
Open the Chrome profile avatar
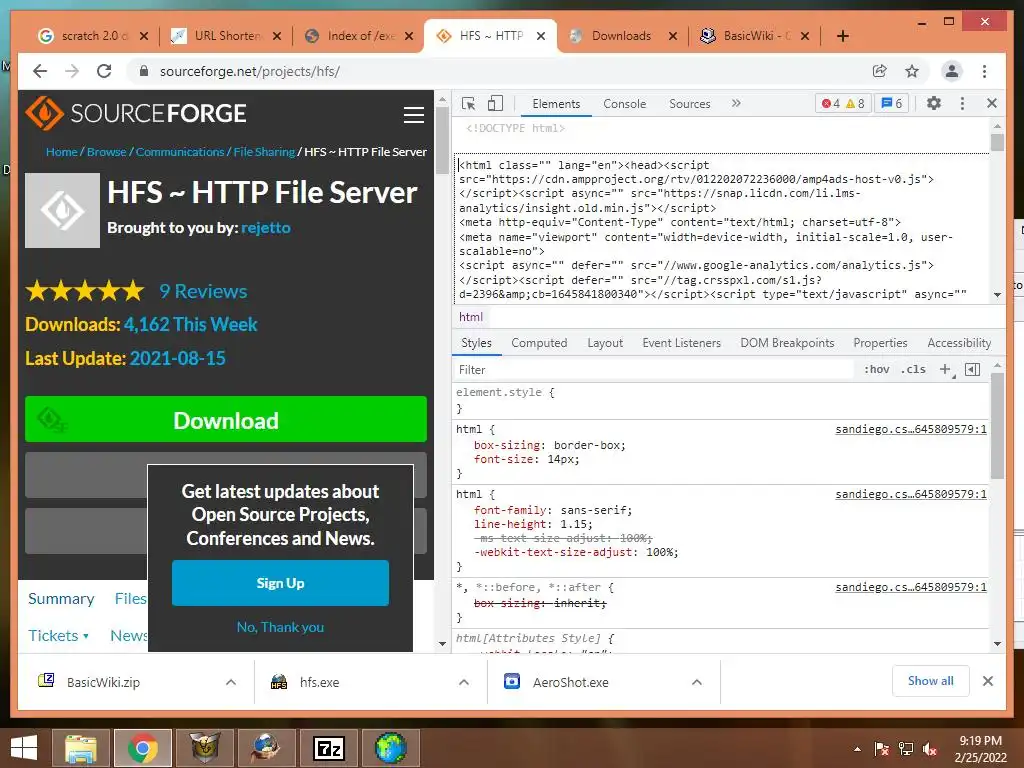click(952, 71)
